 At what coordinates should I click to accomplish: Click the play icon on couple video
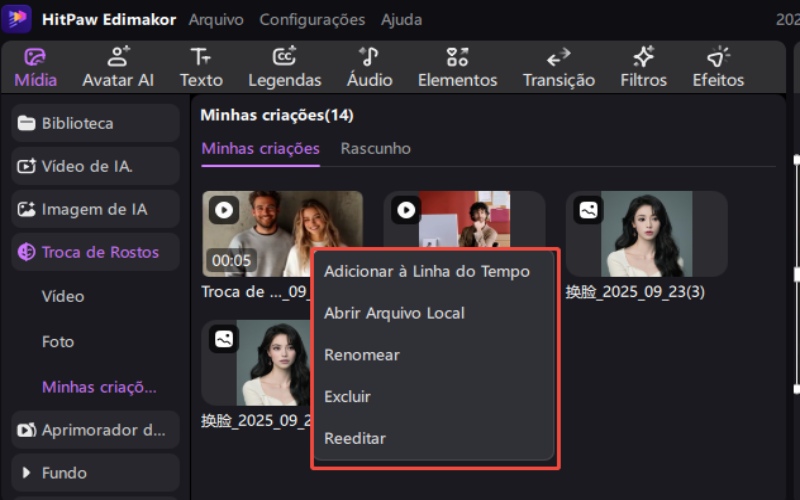pos(223,210)
